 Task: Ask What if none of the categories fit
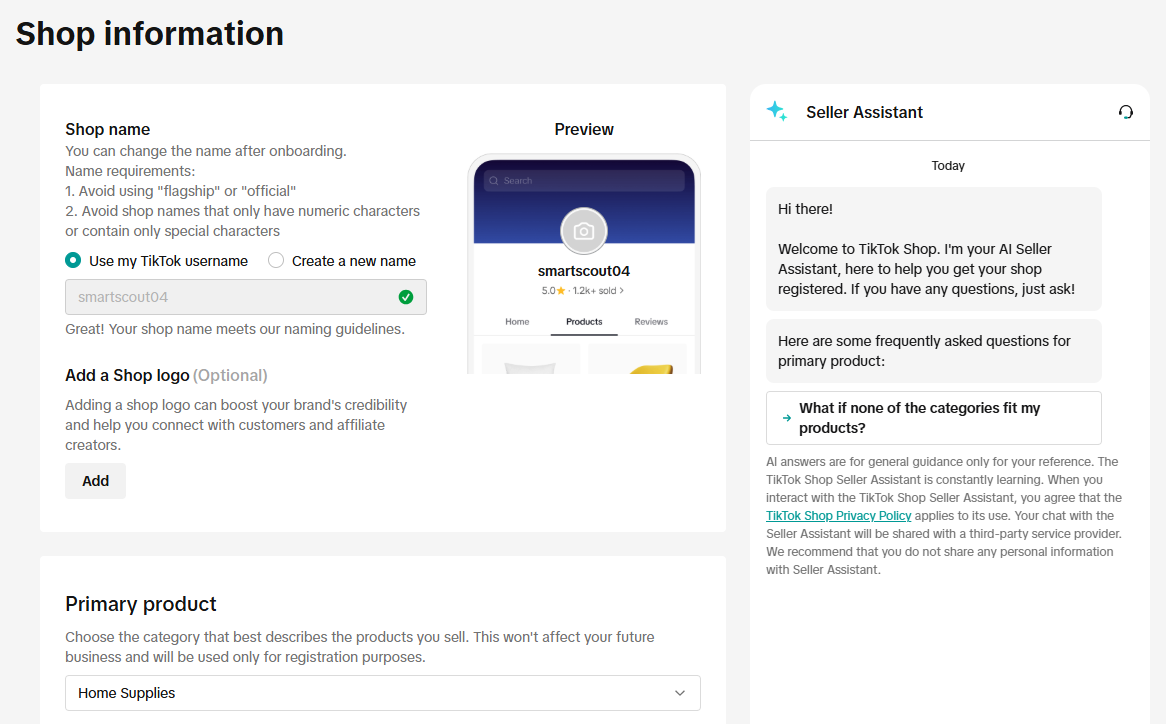pyautogui.click(x=934, y=418)
